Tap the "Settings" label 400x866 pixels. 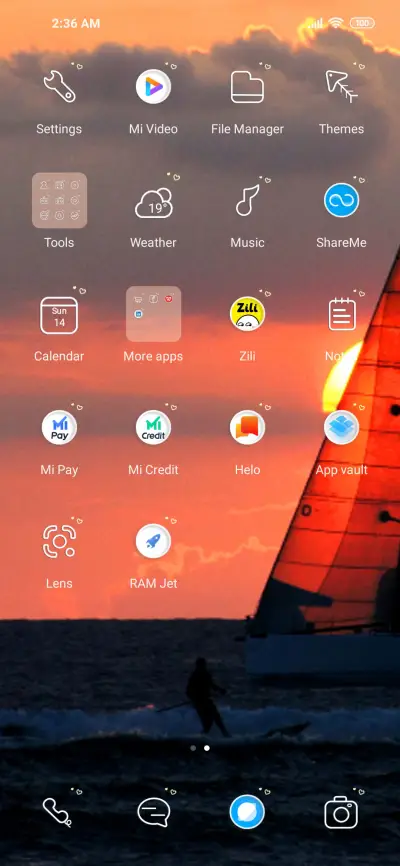tap(59, 129)
